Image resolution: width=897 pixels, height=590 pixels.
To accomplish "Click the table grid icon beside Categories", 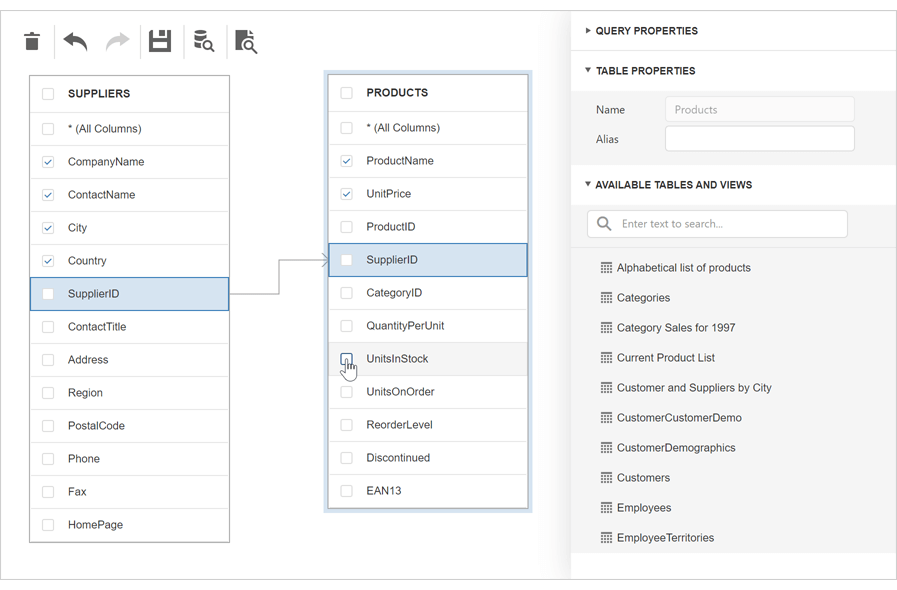I will coord(605,297).
